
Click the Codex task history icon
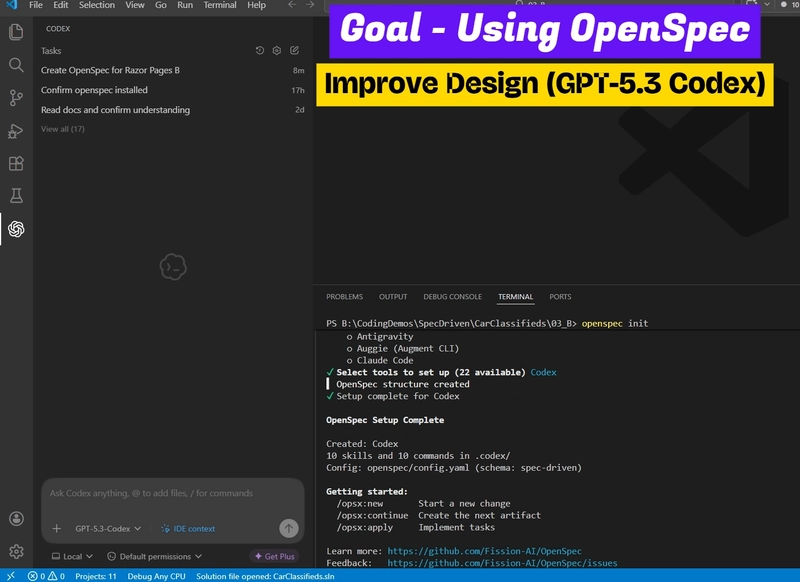pos(260,51)
